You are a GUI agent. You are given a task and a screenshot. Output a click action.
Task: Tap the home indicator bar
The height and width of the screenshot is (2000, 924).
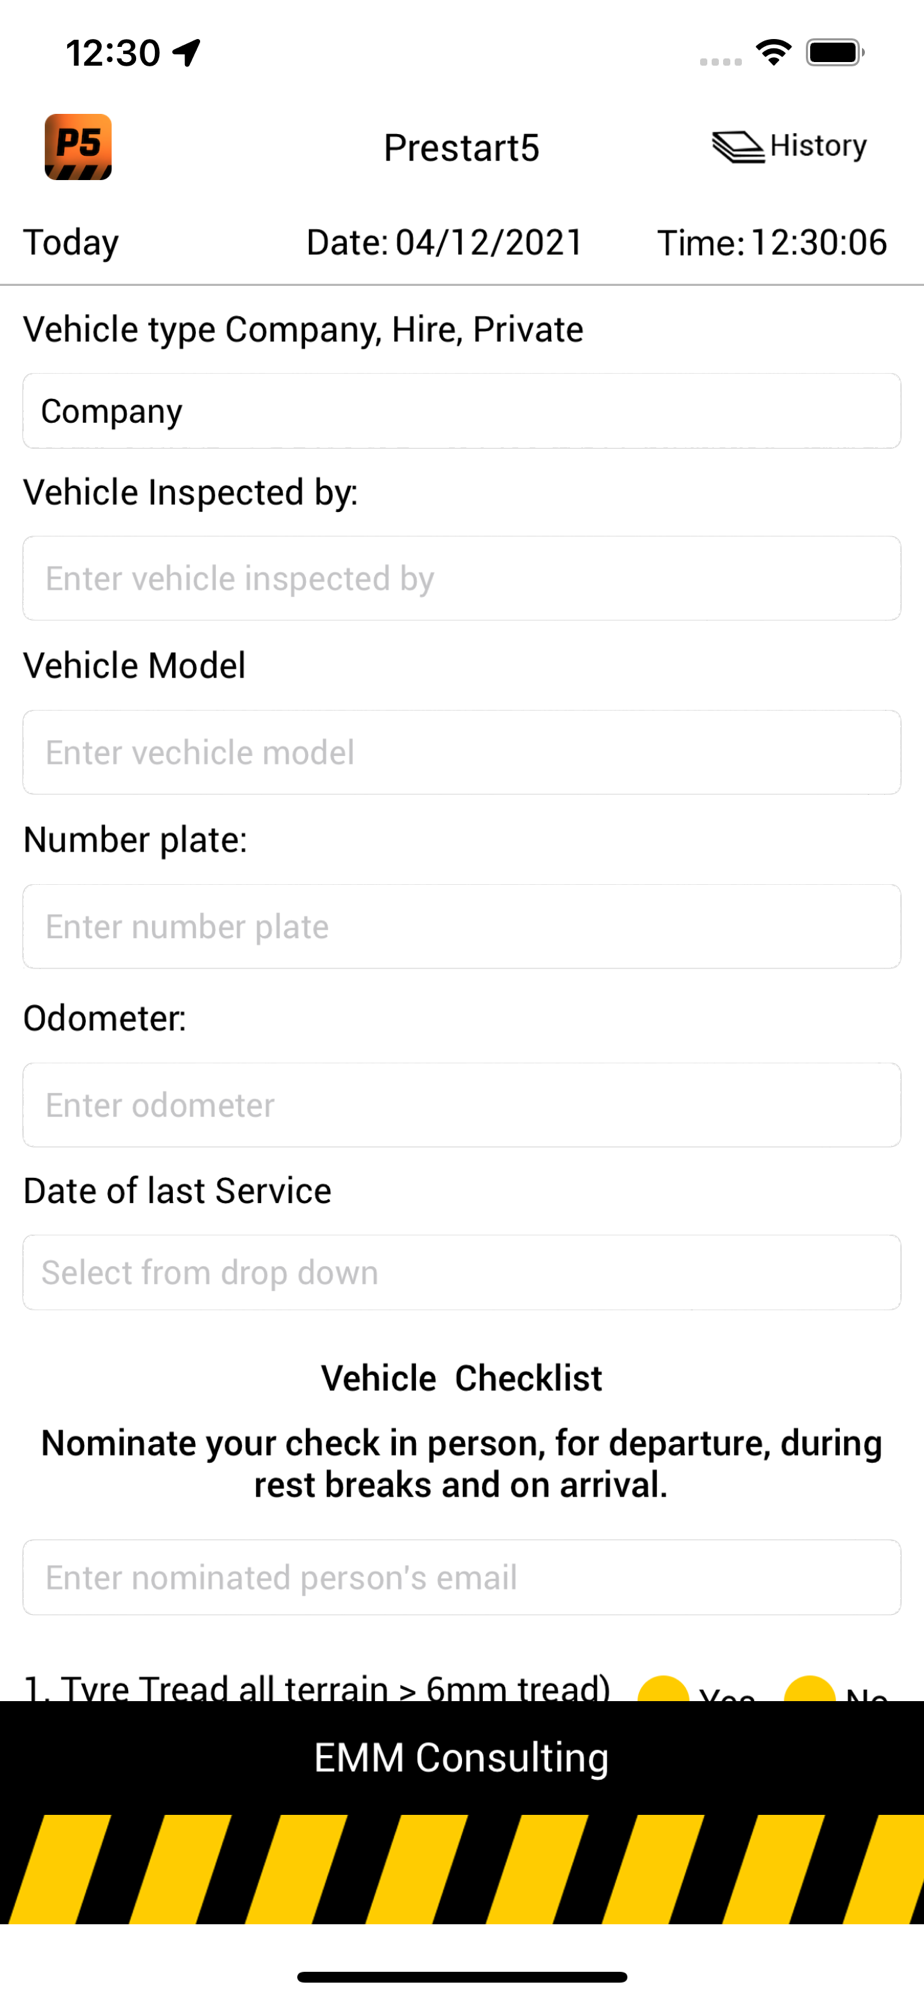[x=462, y=1977]
